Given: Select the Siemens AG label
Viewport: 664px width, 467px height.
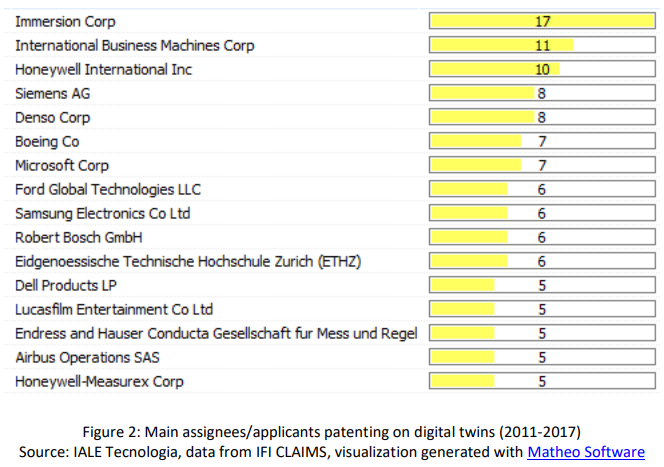Looking at the screenshot, I should tap(53, 94).
